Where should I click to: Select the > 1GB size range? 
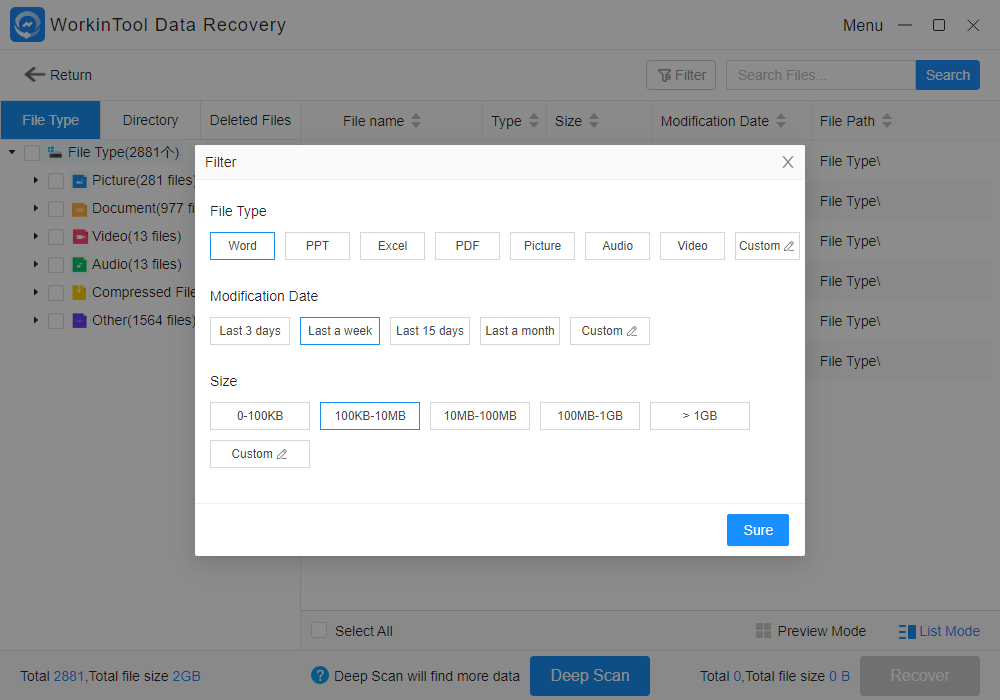[x=700, y=416]
